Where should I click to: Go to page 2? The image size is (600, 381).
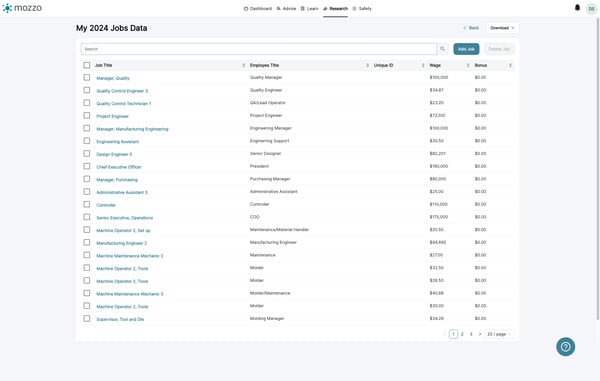pos(462,334)
